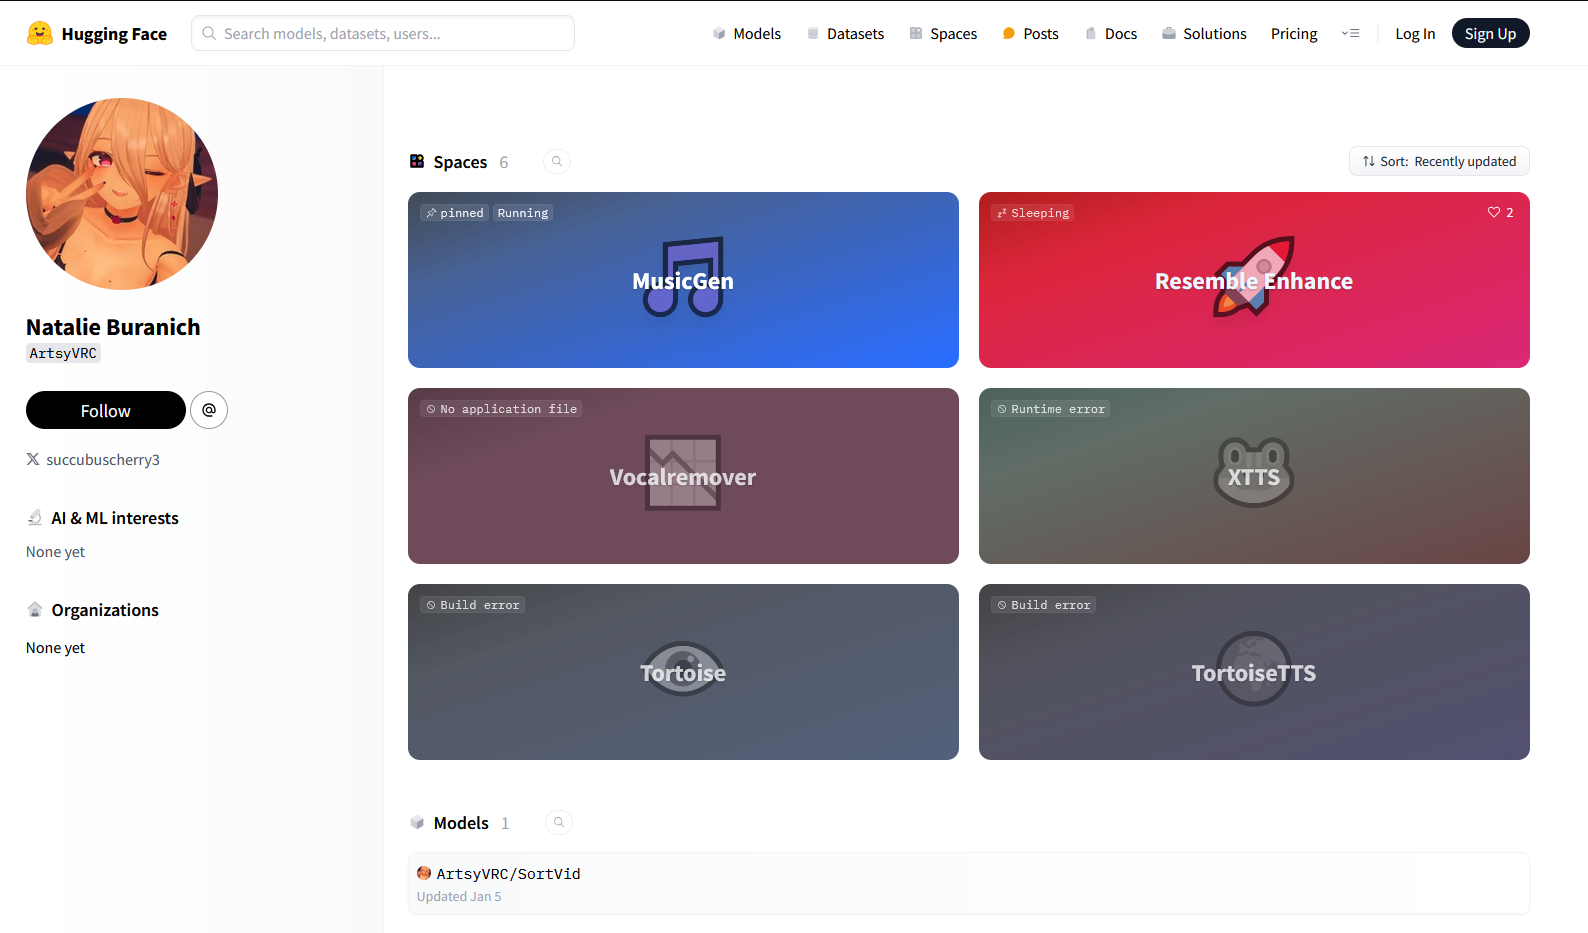1588x933 pixels.
Task: Open the Models nav link
Action: pos(746,34)
